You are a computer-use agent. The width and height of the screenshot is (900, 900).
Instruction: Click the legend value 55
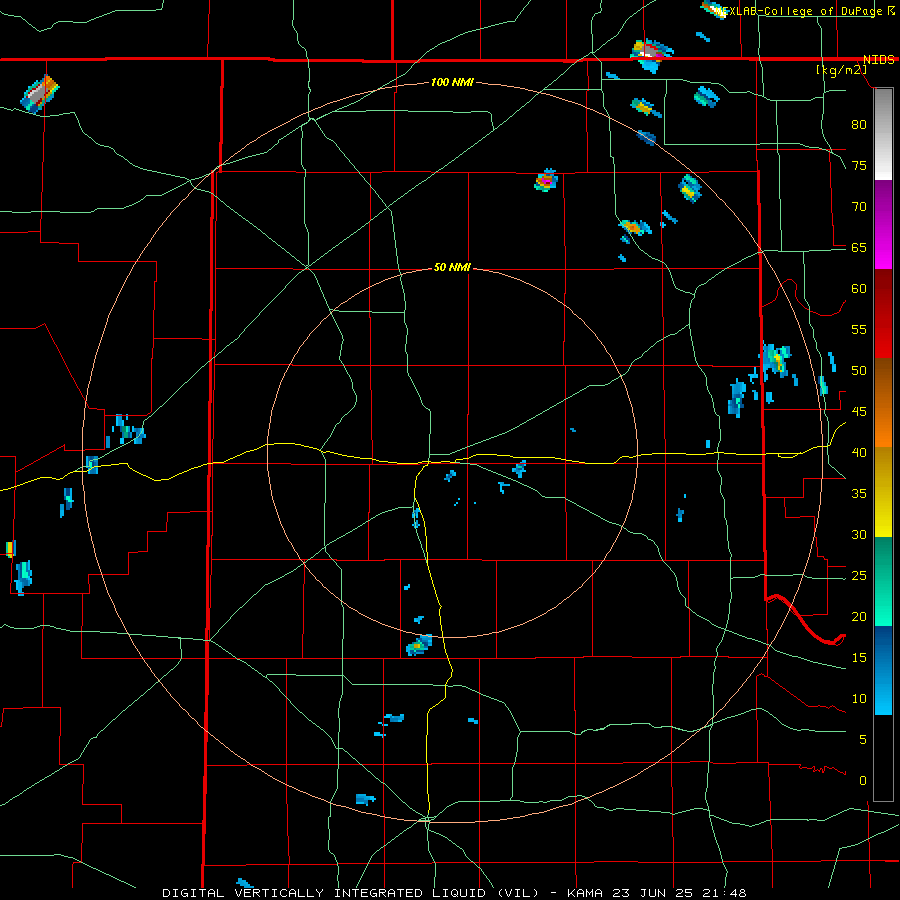(x=859, y=329)
